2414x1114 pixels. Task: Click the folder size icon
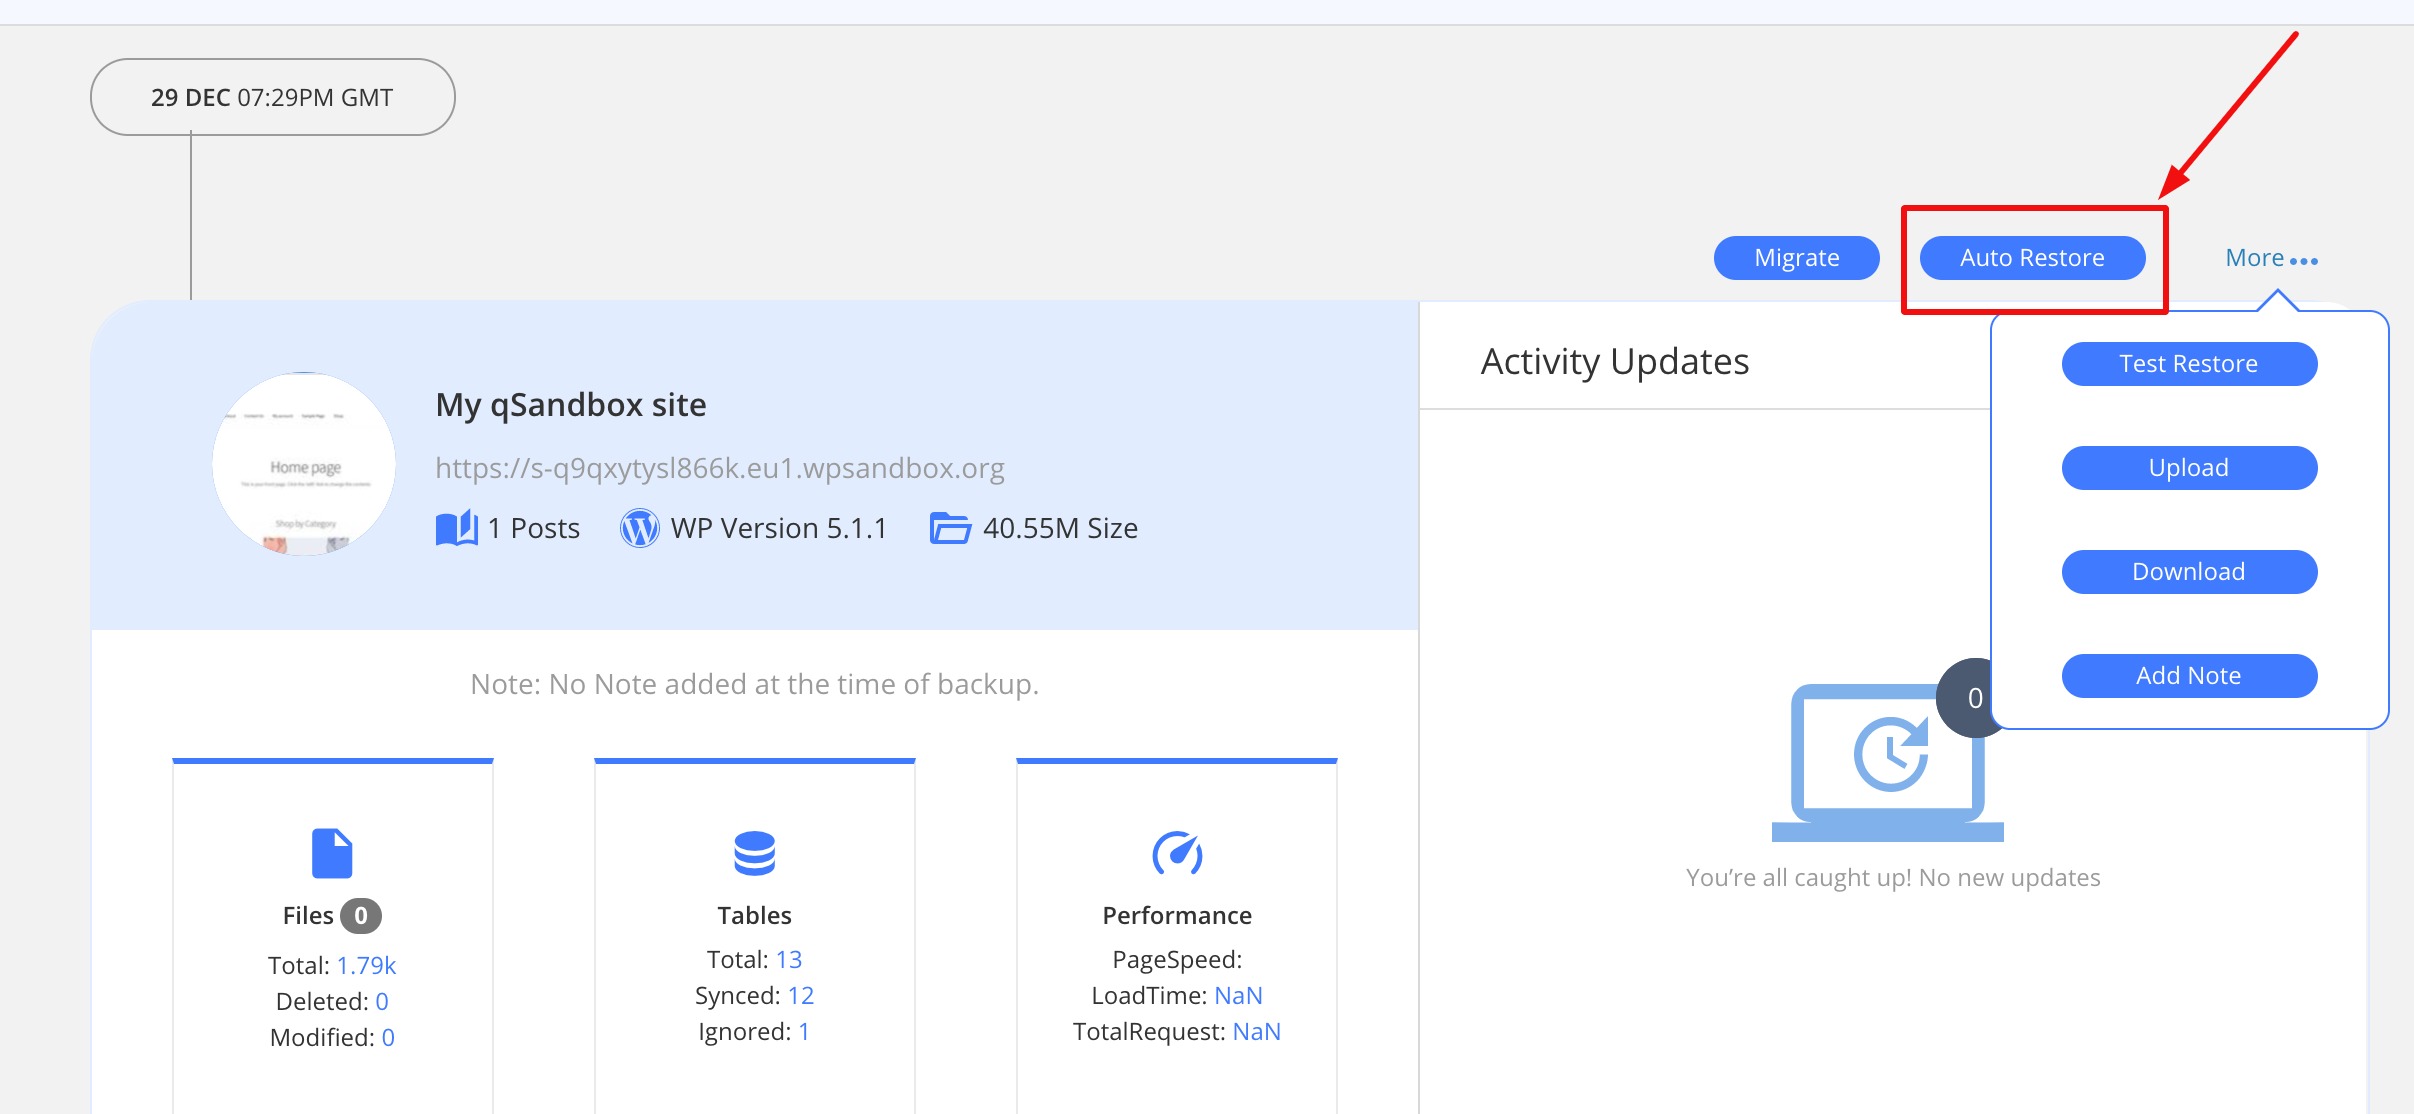pos(950,528)
